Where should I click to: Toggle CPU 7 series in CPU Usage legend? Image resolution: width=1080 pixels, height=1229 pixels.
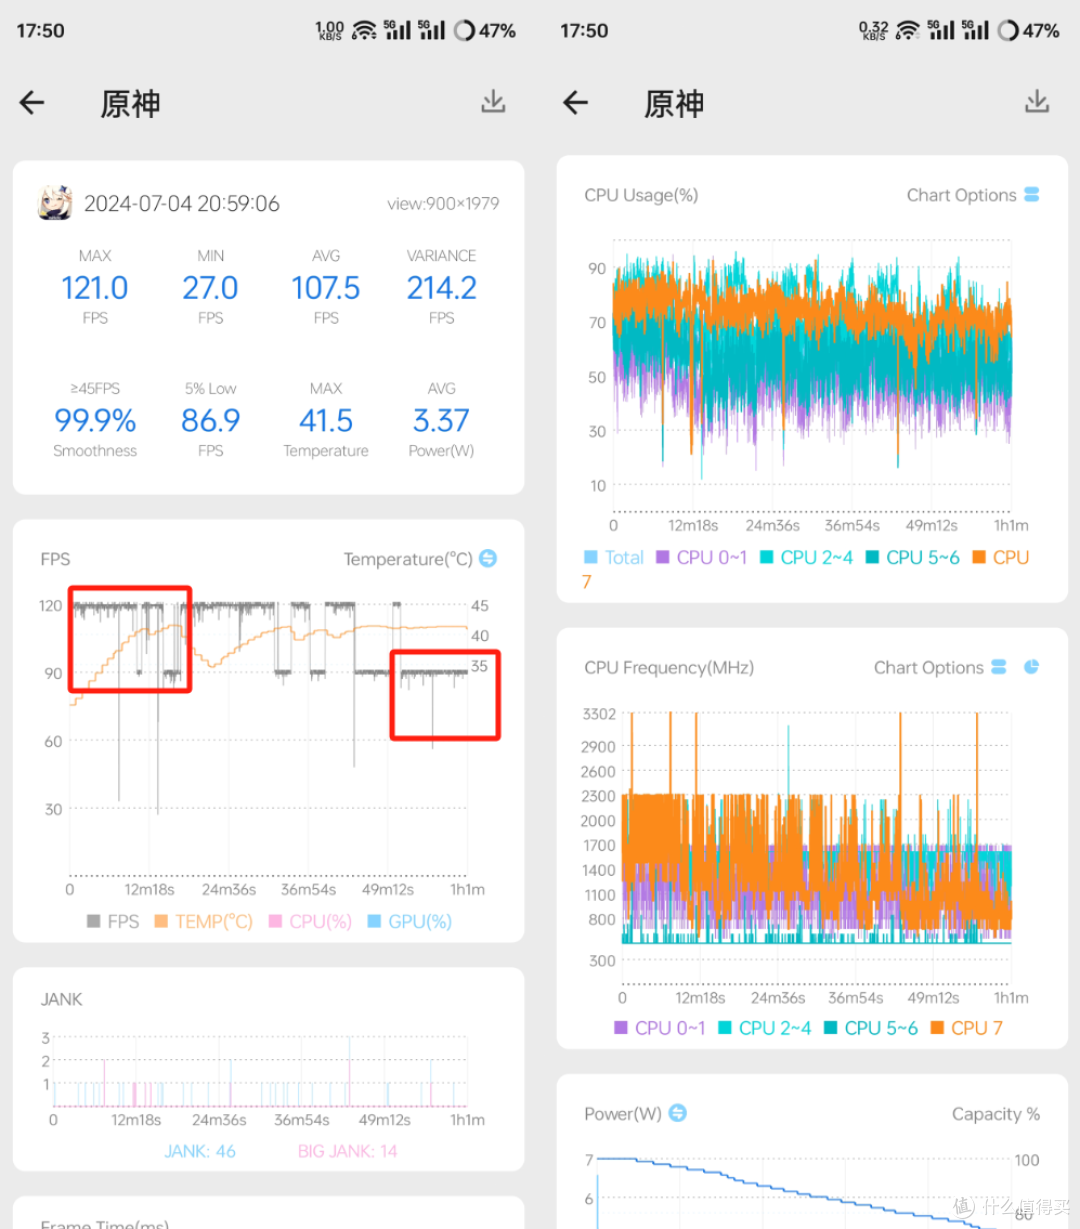[1000, 557]
